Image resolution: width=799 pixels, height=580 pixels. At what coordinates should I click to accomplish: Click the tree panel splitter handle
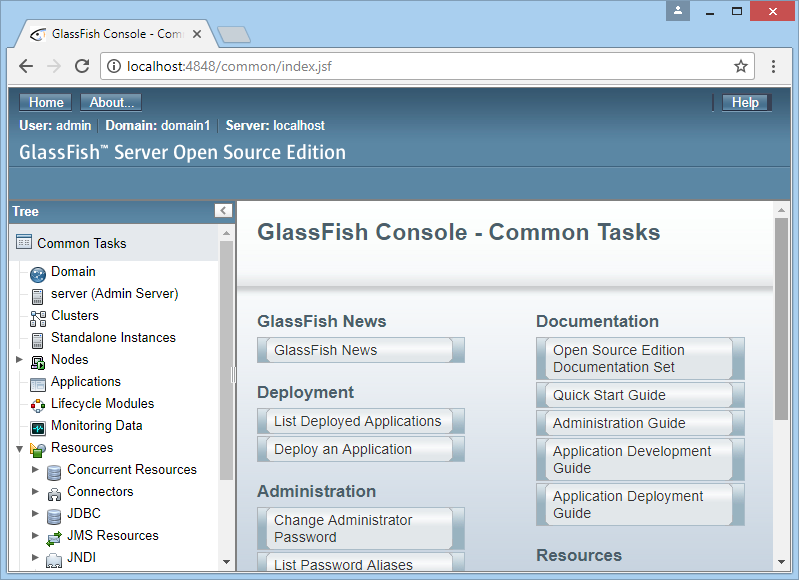tap(233, 375)
